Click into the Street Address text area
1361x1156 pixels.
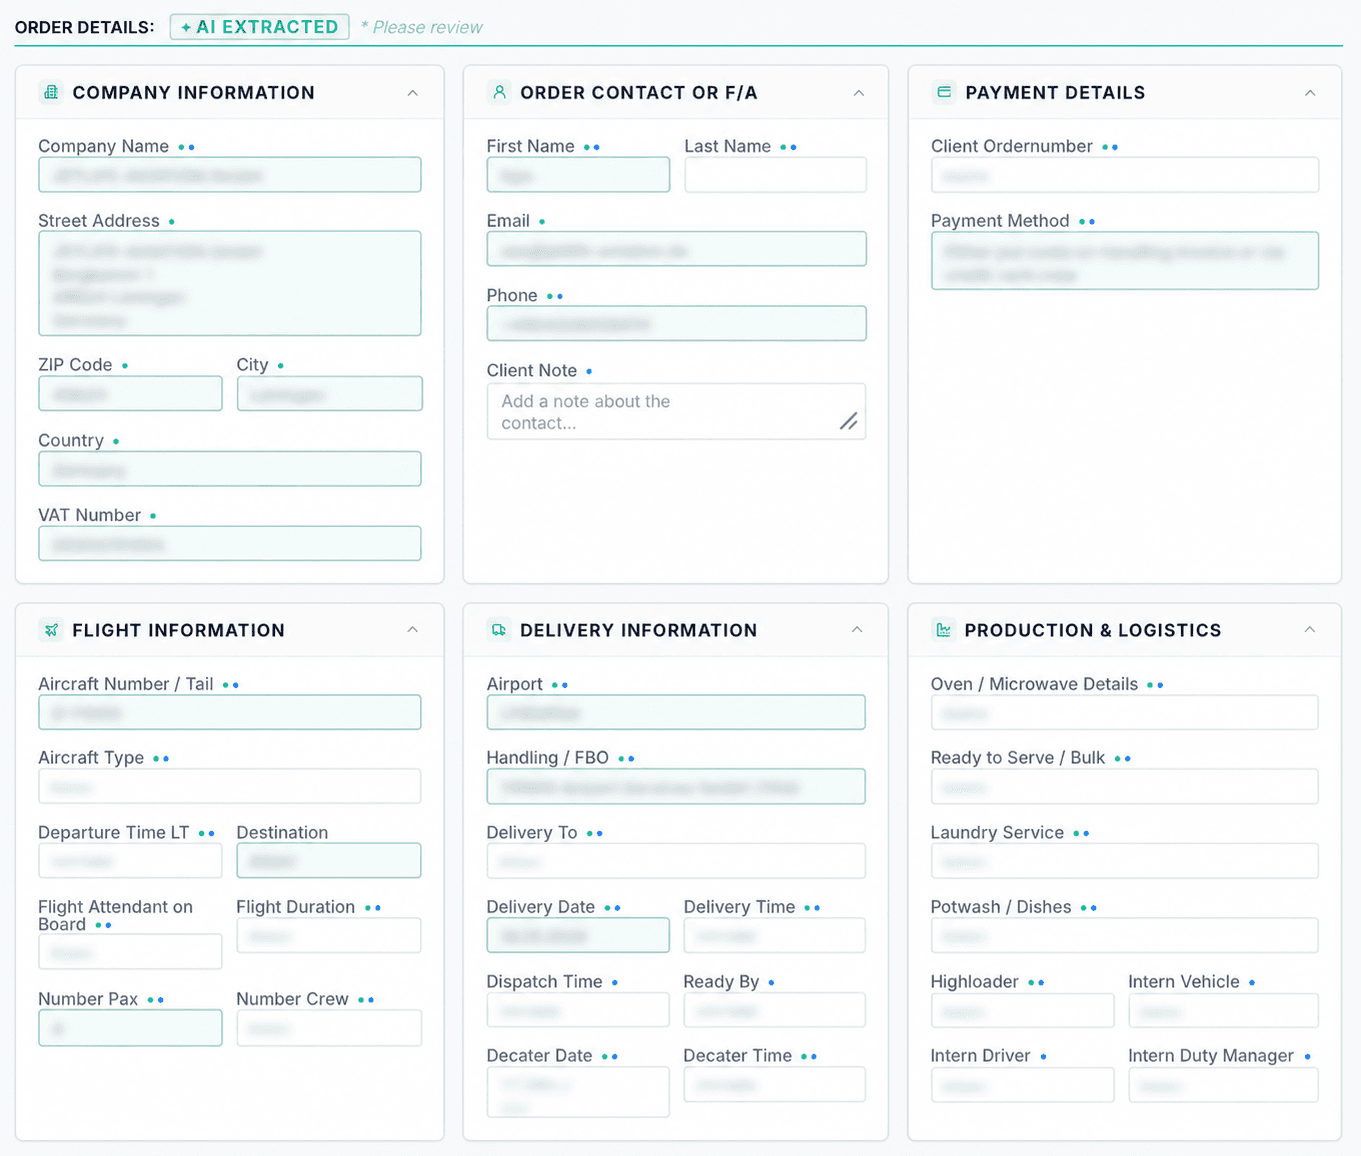230,284
